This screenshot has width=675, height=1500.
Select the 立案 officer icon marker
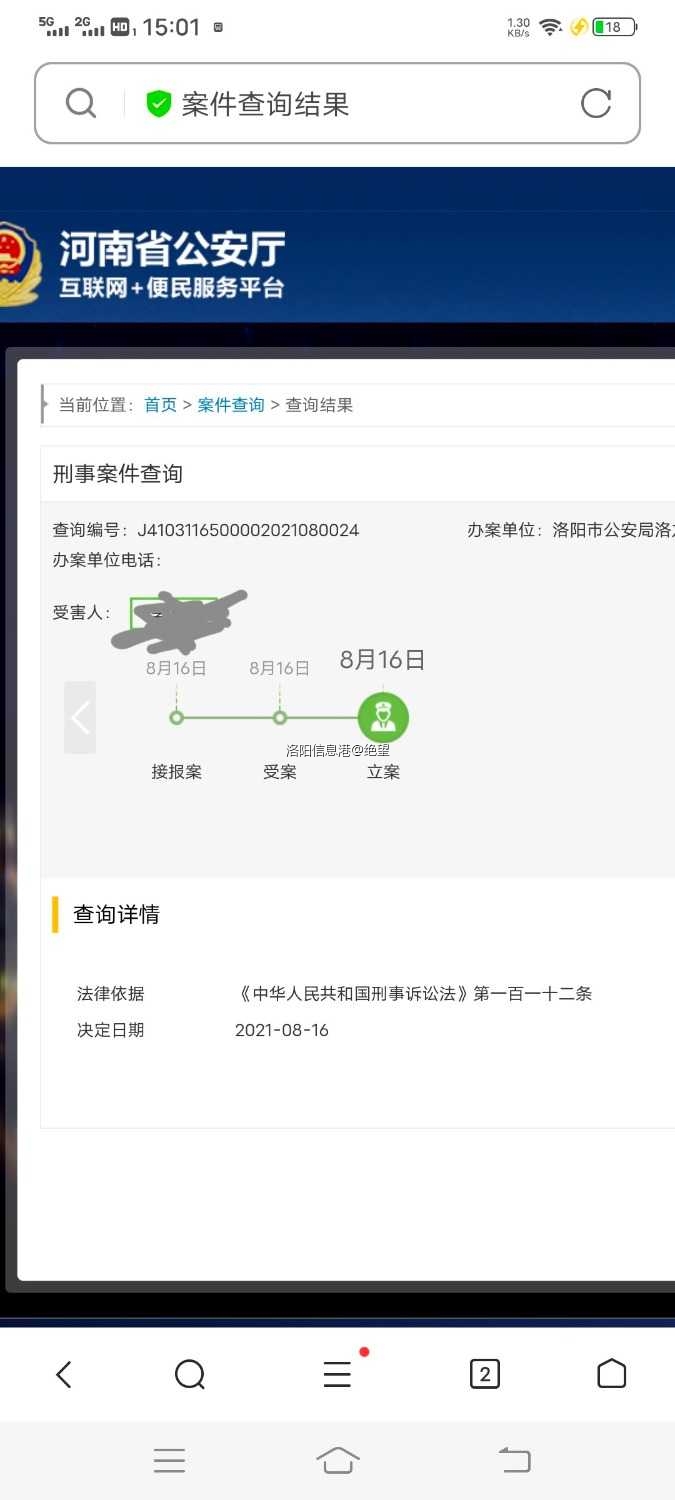click(383, 717)
